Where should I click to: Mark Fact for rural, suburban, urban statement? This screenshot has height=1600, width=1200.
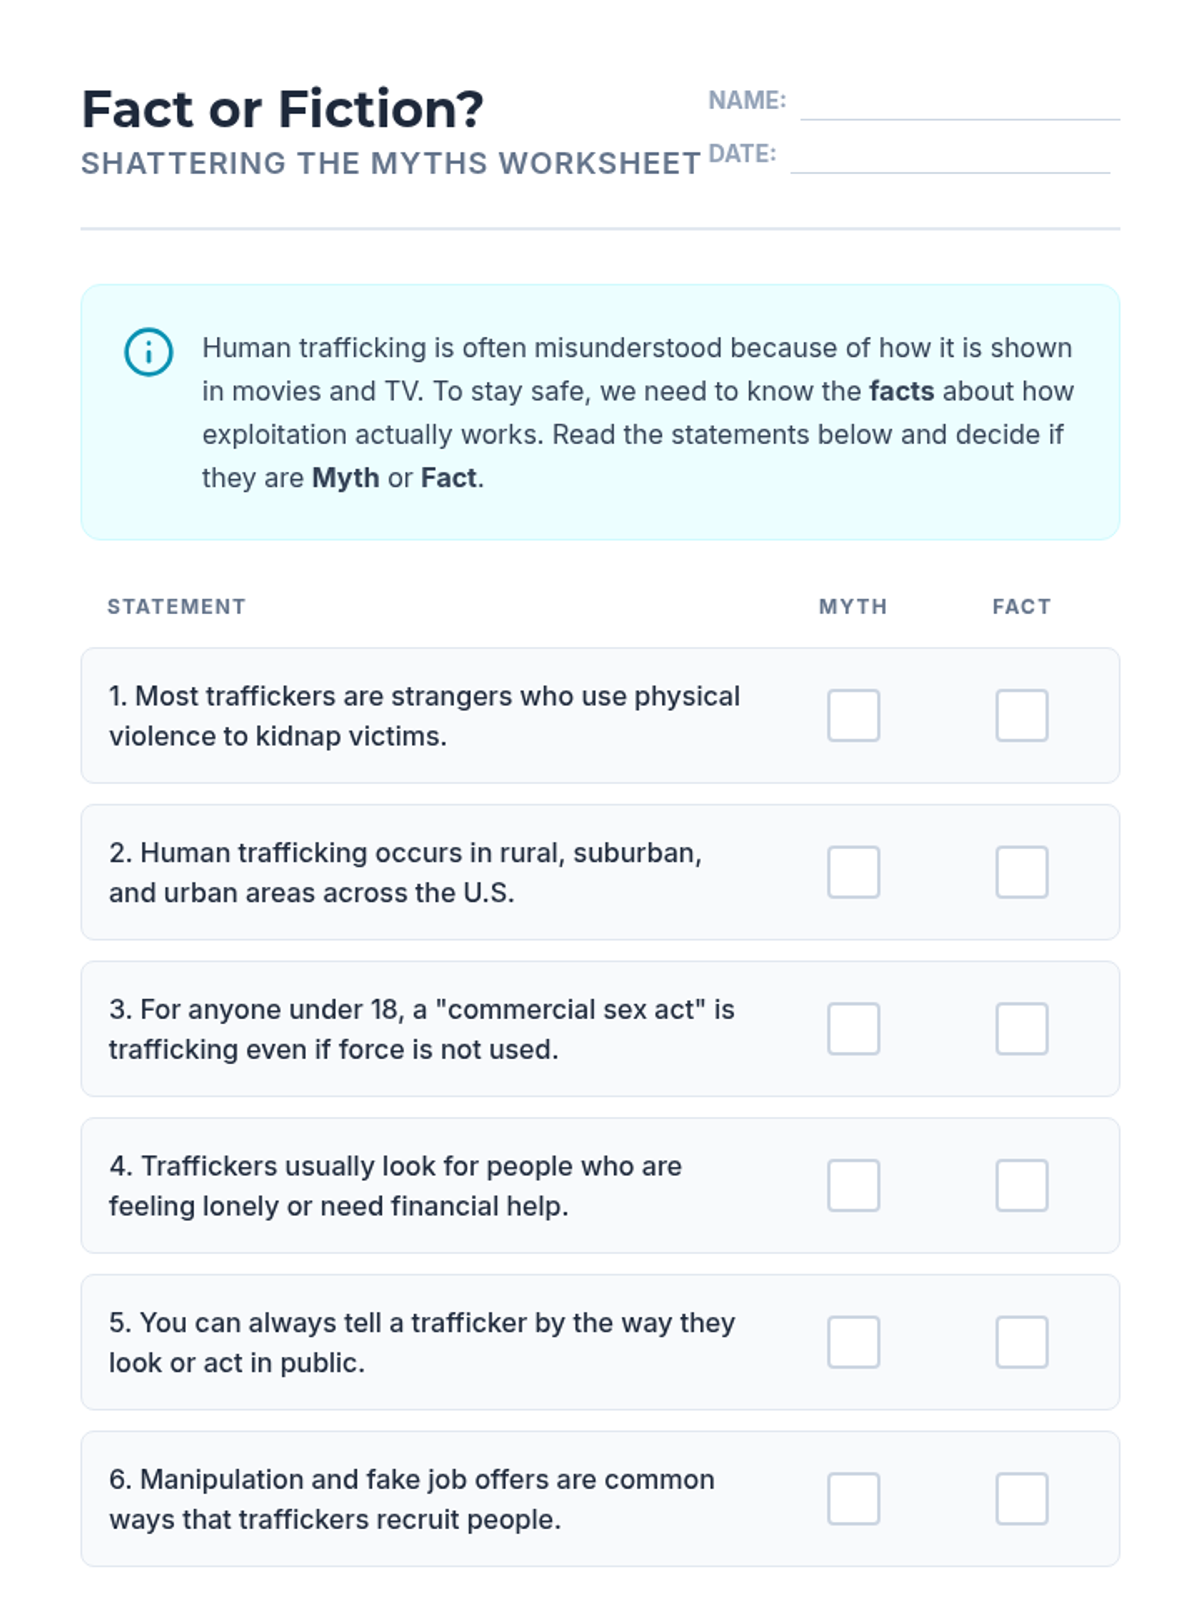pos(1021,872)
